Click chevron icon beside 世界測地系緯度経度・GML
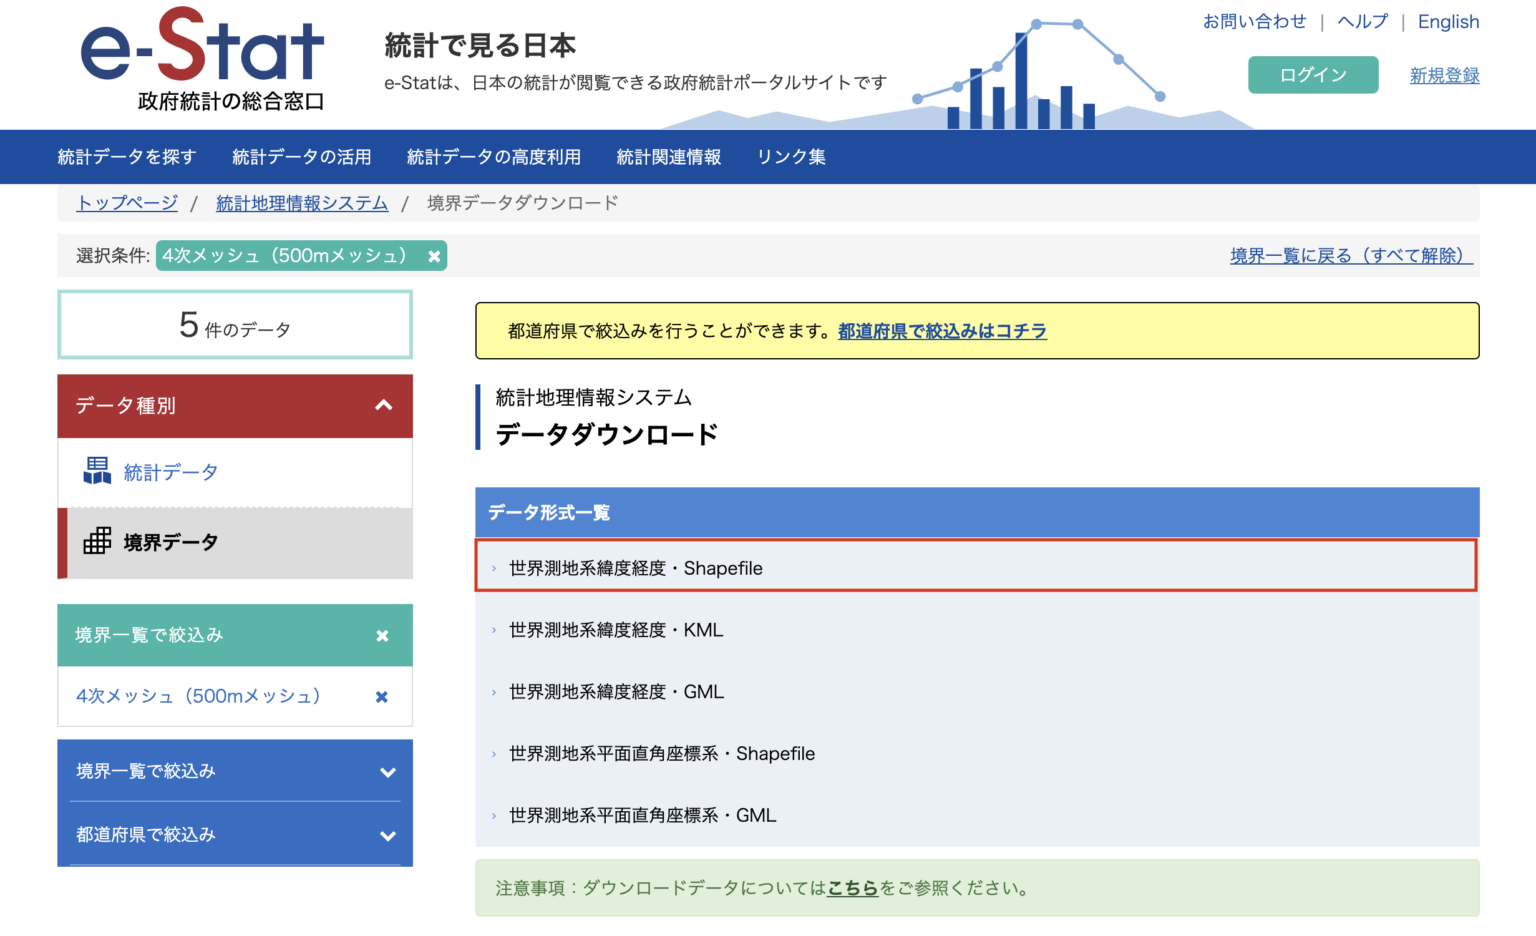This screenshot has height=936, width=1536. pyautogui.click(x=493, y=692)
